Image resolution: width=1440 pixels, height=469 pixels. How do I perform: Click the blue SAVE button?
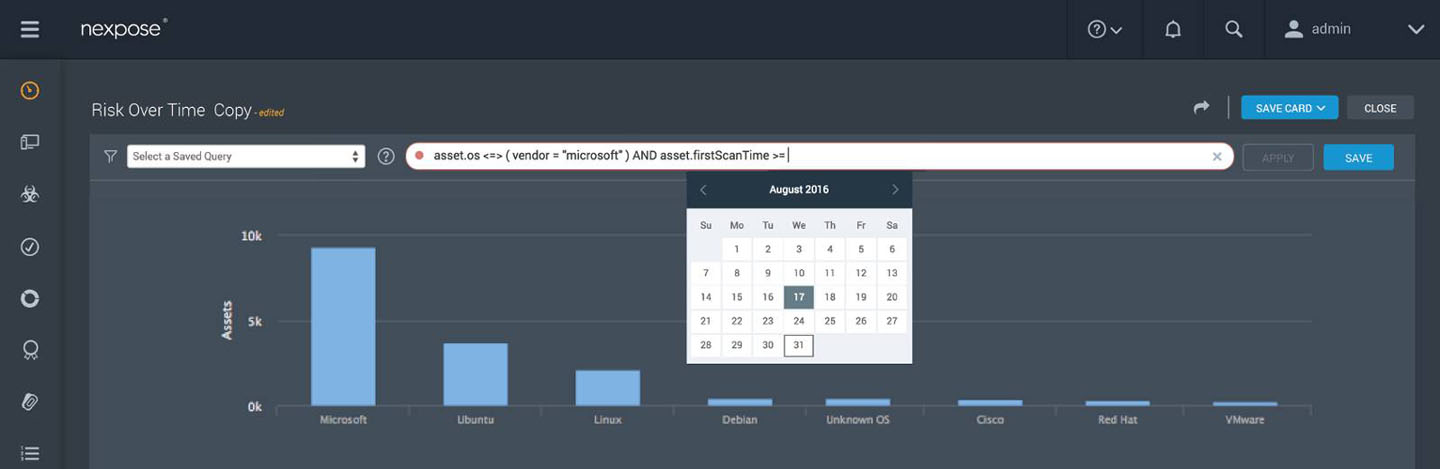1358,157
